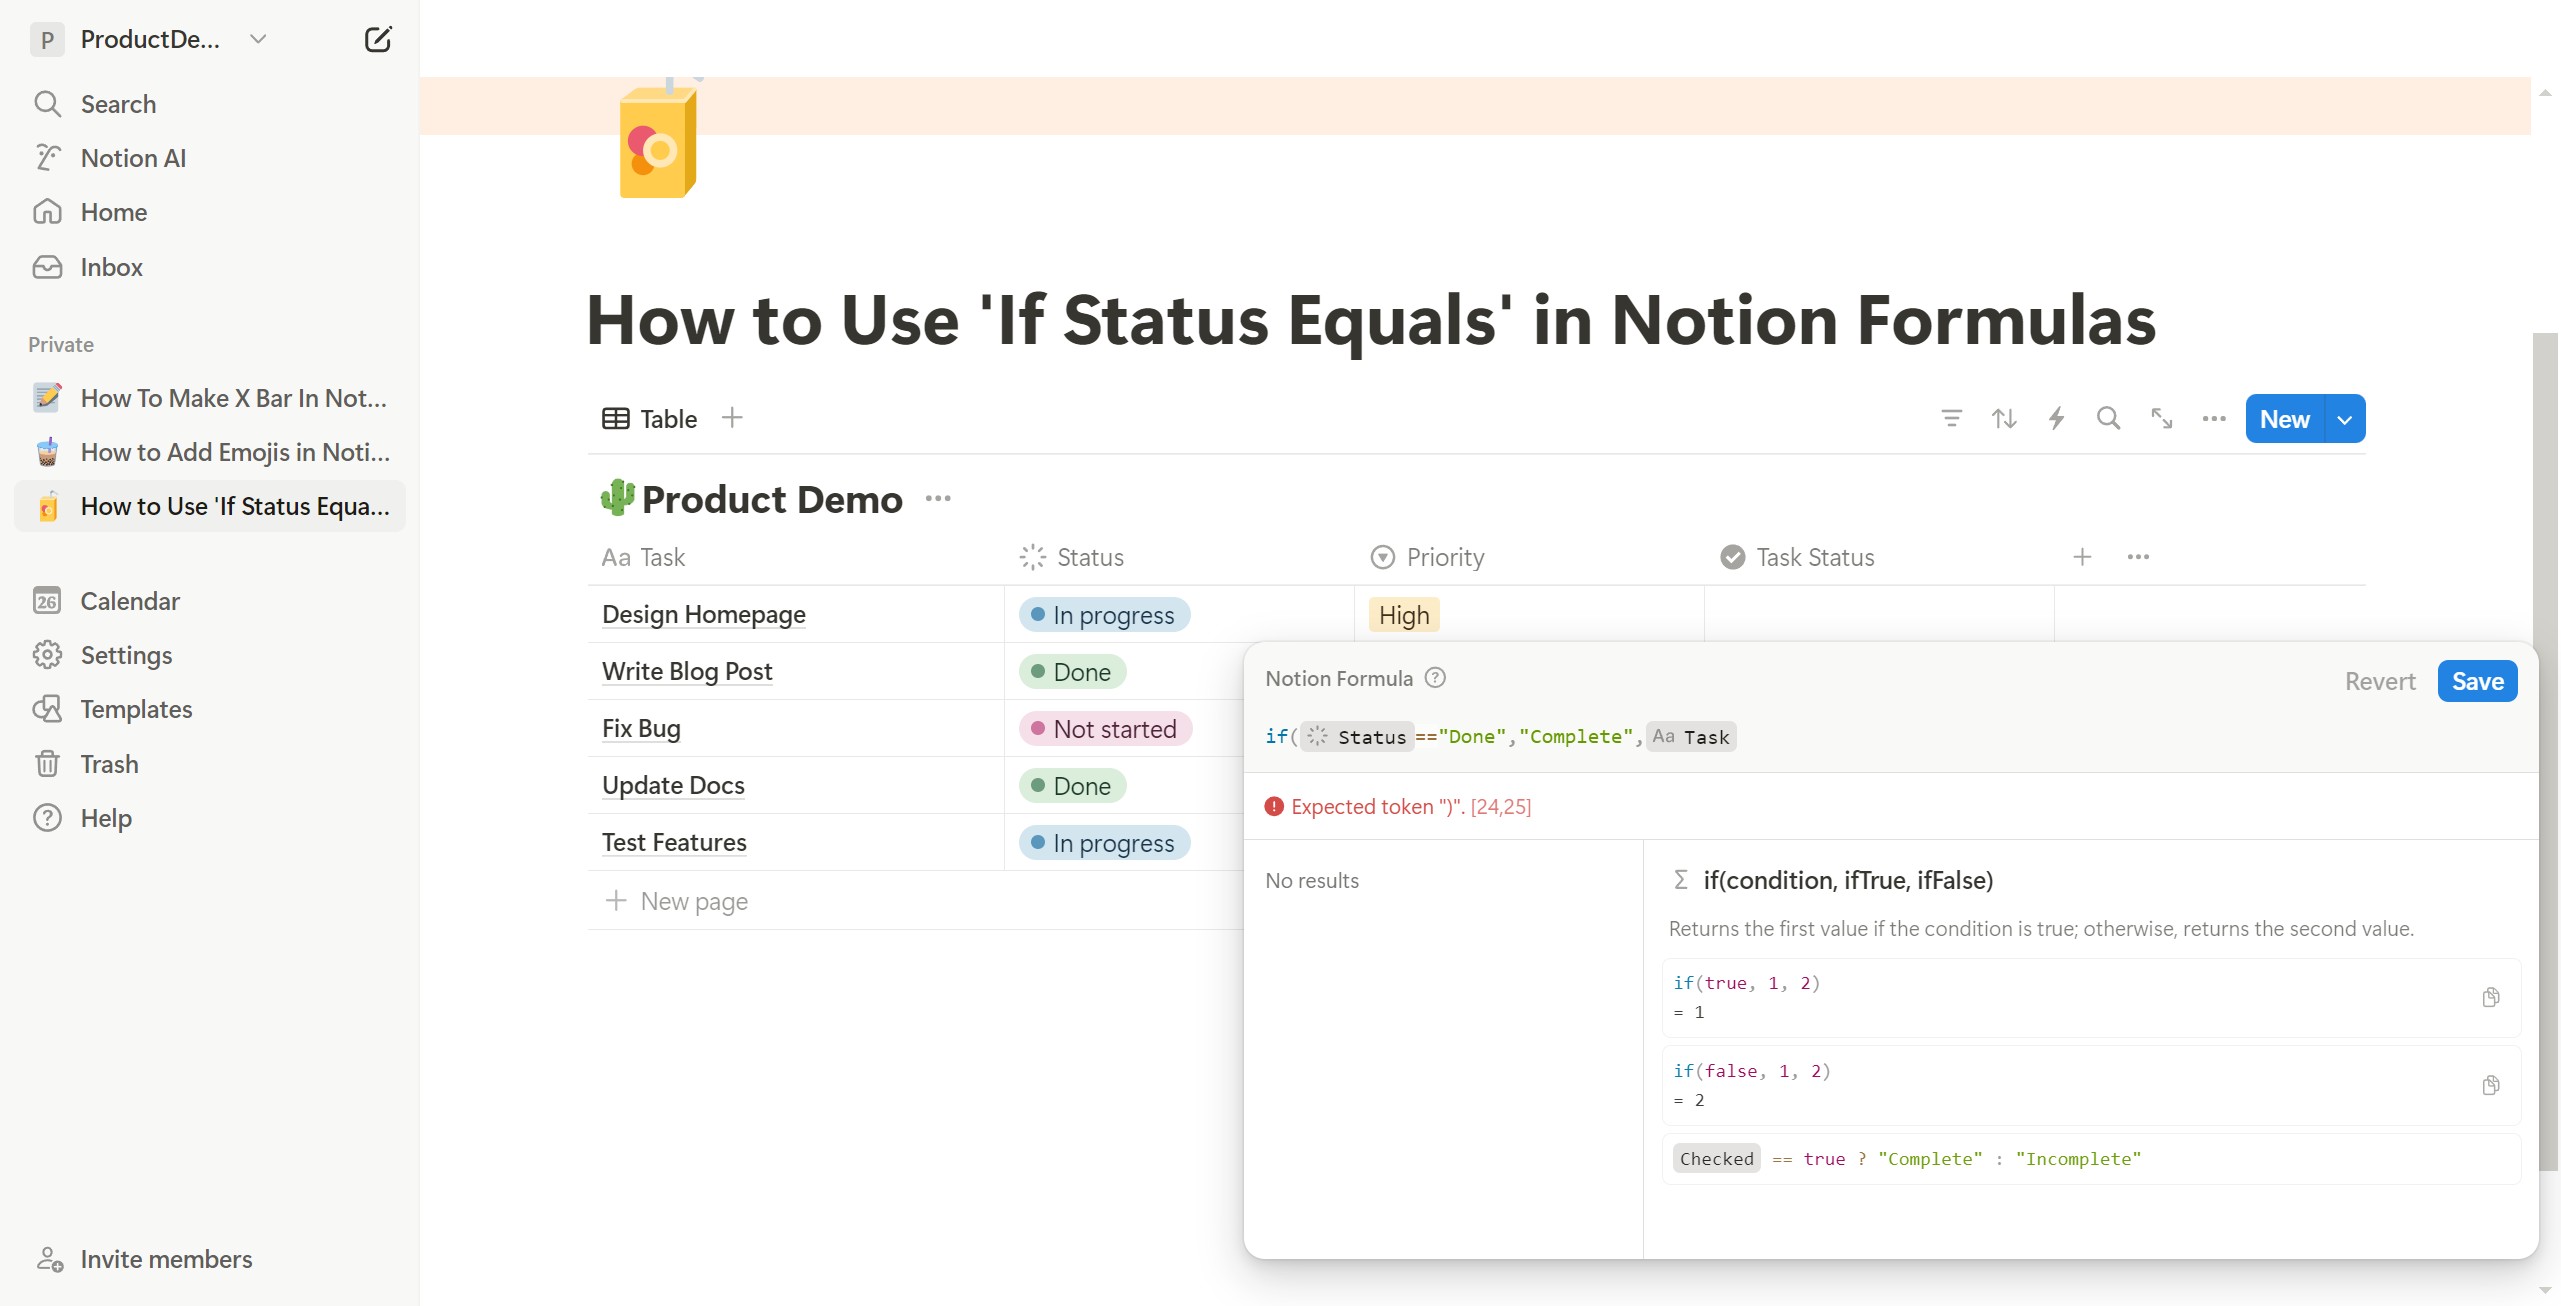The image size is (2561, 1306).
Task: Copy the if(false, 1, 2) example
Action: coord(2491,1086)
